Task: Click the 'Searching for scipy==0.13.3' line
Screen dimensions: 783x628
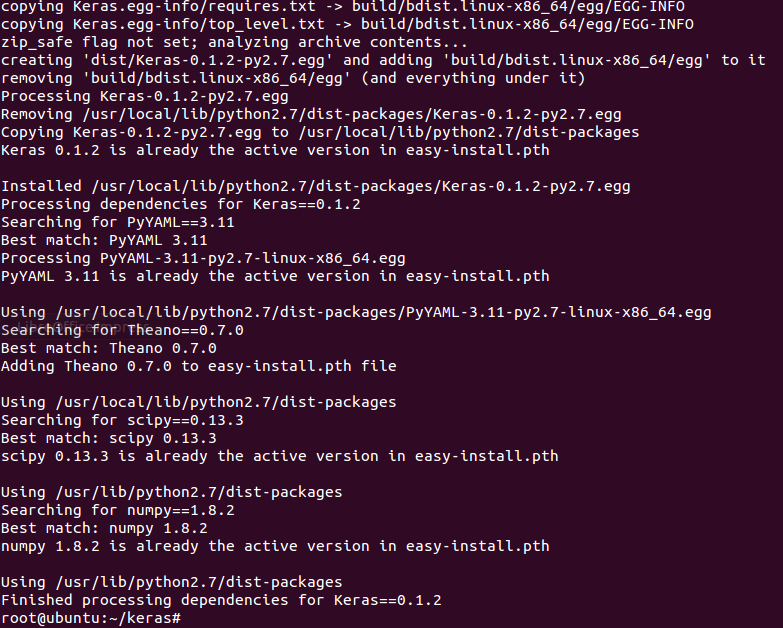Action: click(122, 420)
